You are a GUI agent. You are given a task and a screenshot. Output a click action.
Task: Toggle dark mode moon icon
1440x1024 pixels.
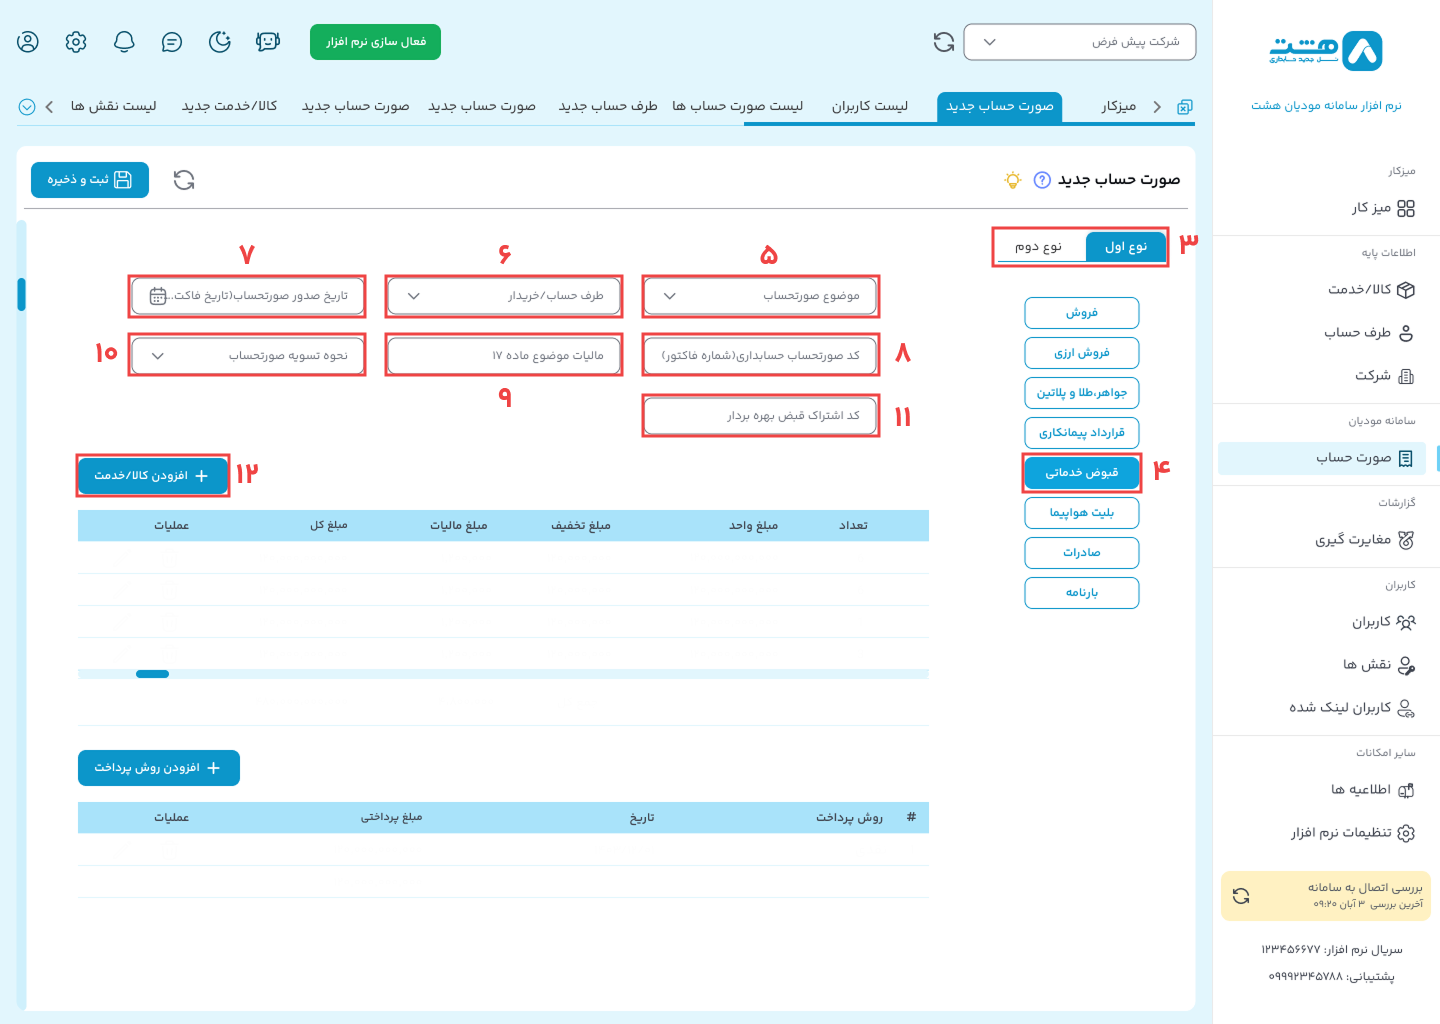(x=220, y=42)
